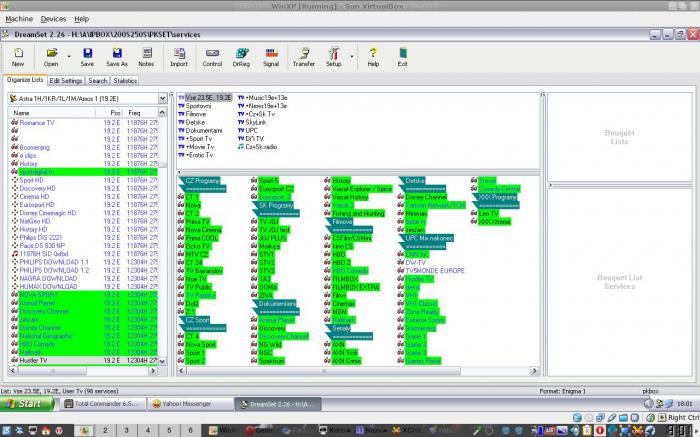Select 'FILMBOX EXTRA' in the bouquet services
The image size is (700, 437).
pyautogui.click(x=356, y=287)
